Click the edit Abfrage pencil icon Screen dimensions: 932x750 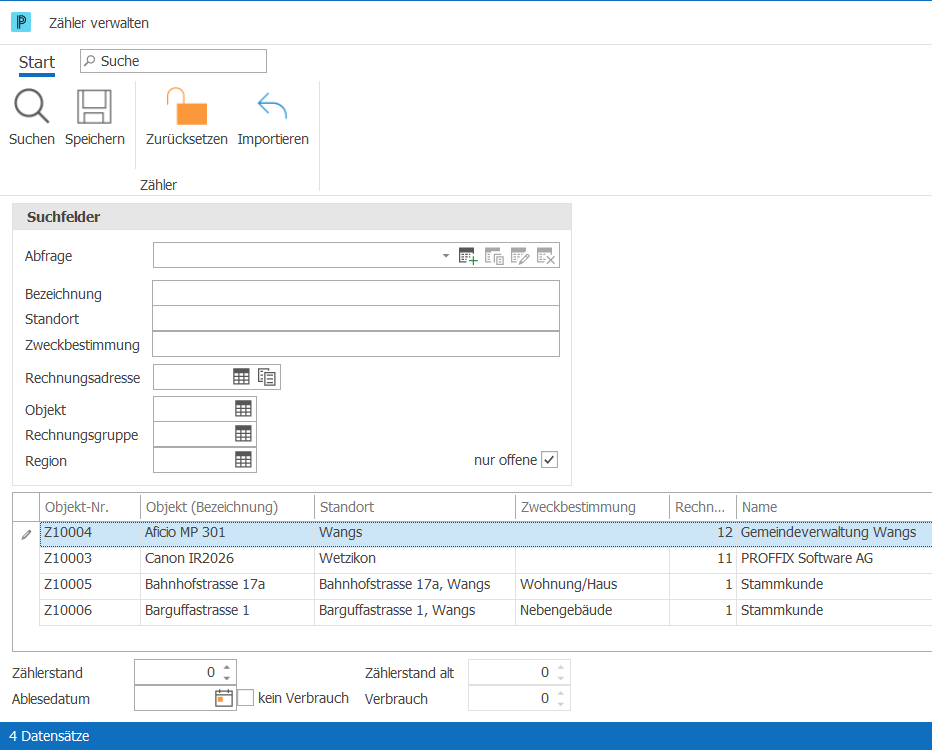click(x=520, y=256)
